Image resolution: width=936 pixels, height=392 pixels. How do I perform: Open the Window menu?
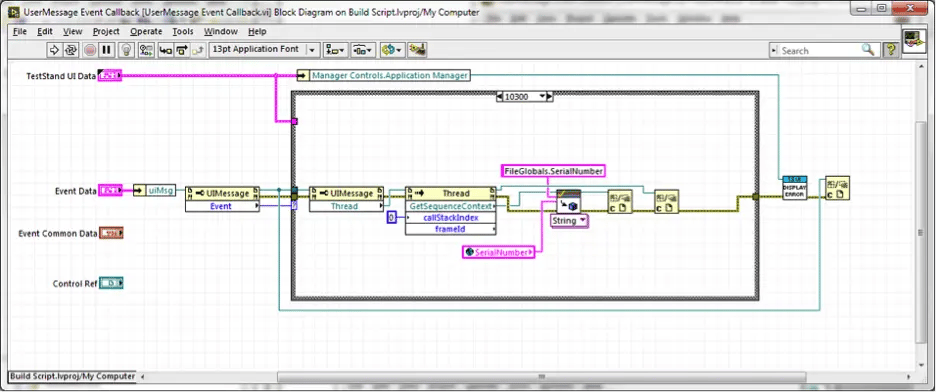click(x=221, y=32)
